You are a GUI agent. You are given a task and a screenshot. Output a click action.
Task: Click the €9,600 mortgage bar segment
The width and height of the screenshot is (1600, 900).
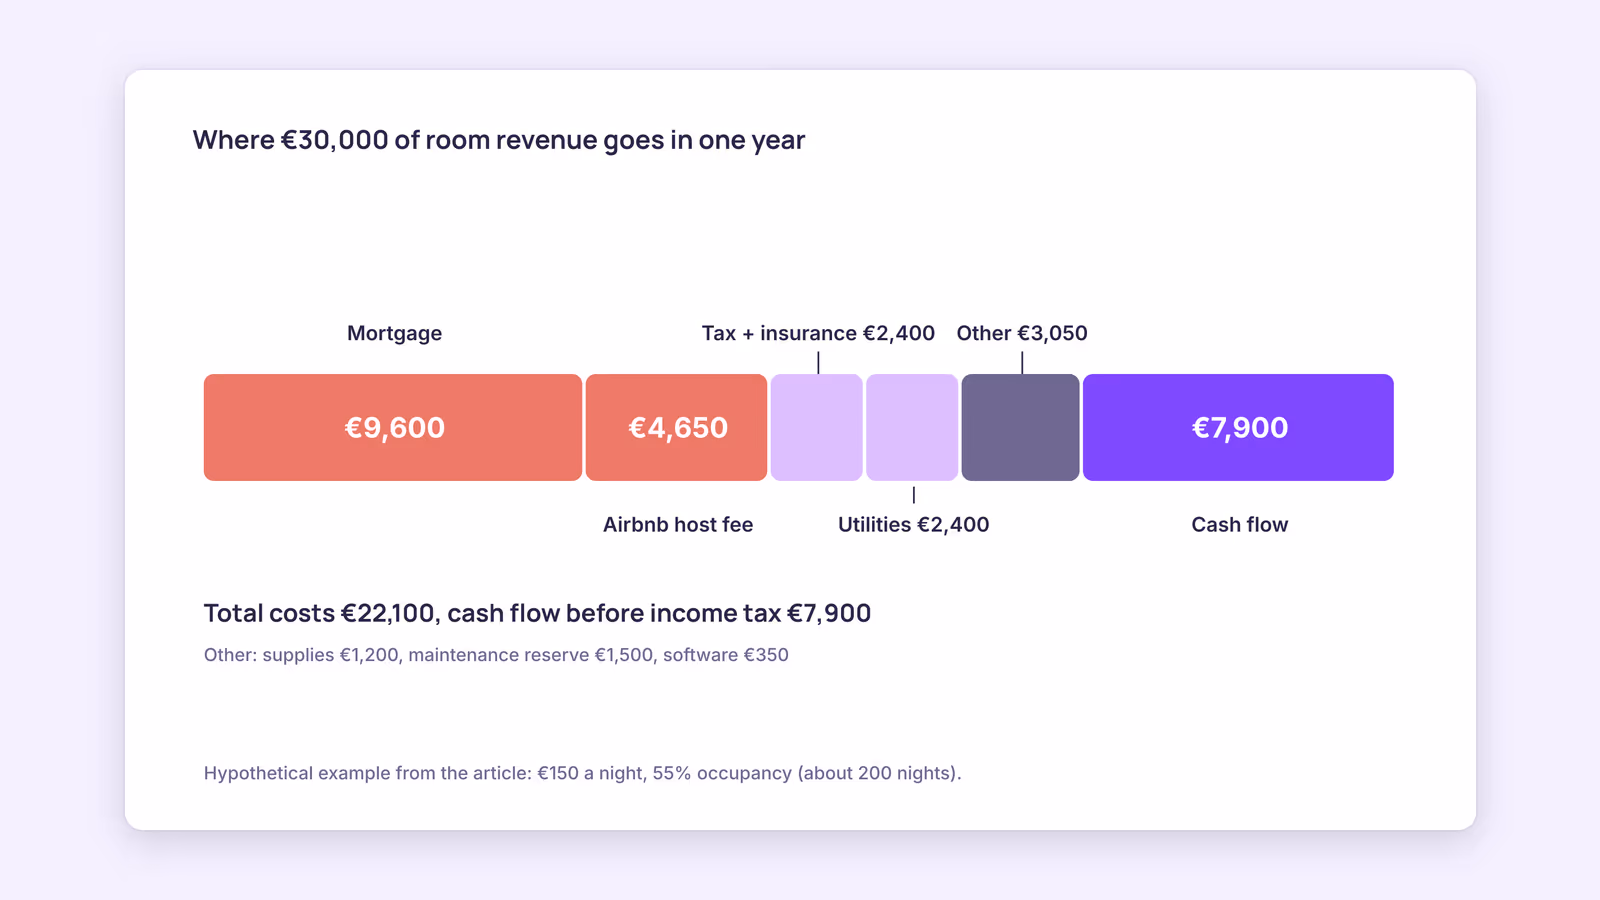pos(393,427)
